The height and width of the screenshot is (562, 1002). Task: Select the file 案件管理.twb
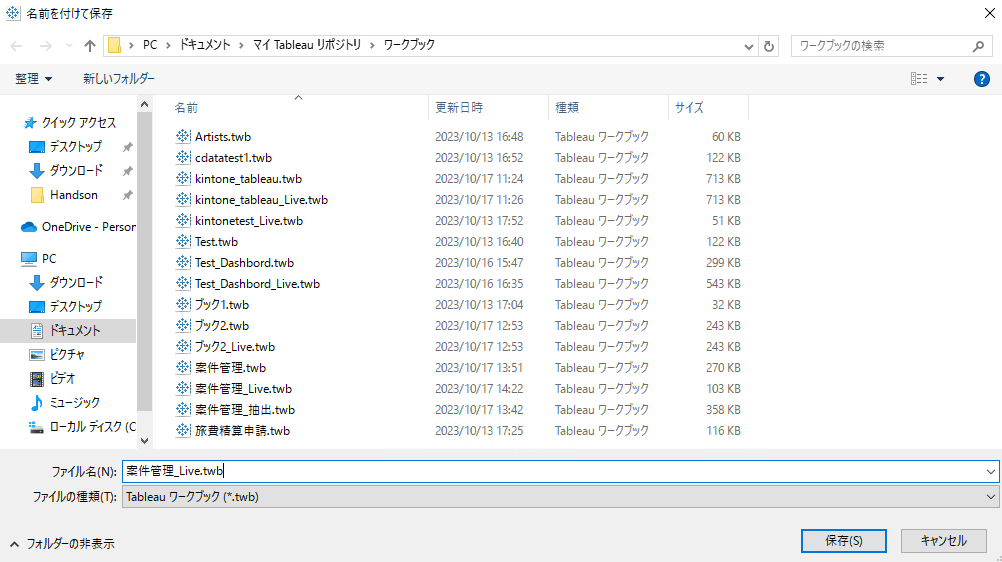pyautogui.click(x=230, y=368)
